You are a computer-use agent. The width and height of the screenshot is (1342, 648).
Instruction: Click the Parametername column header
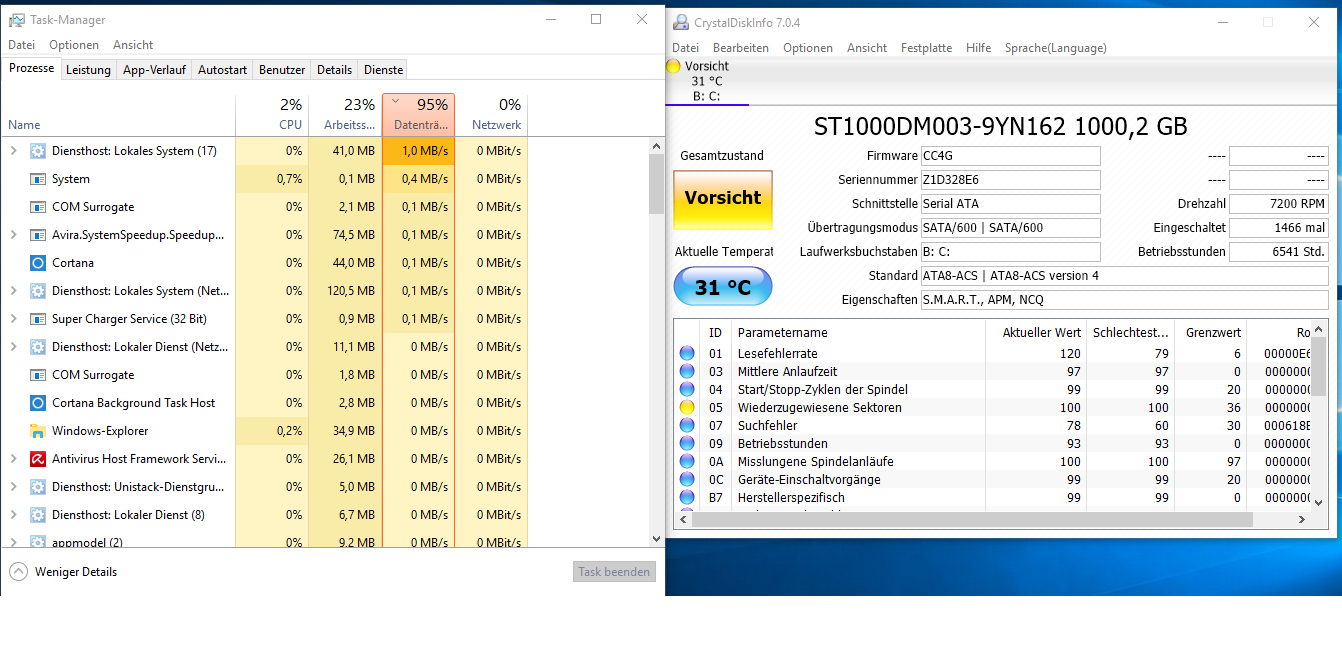click(859, 333)
